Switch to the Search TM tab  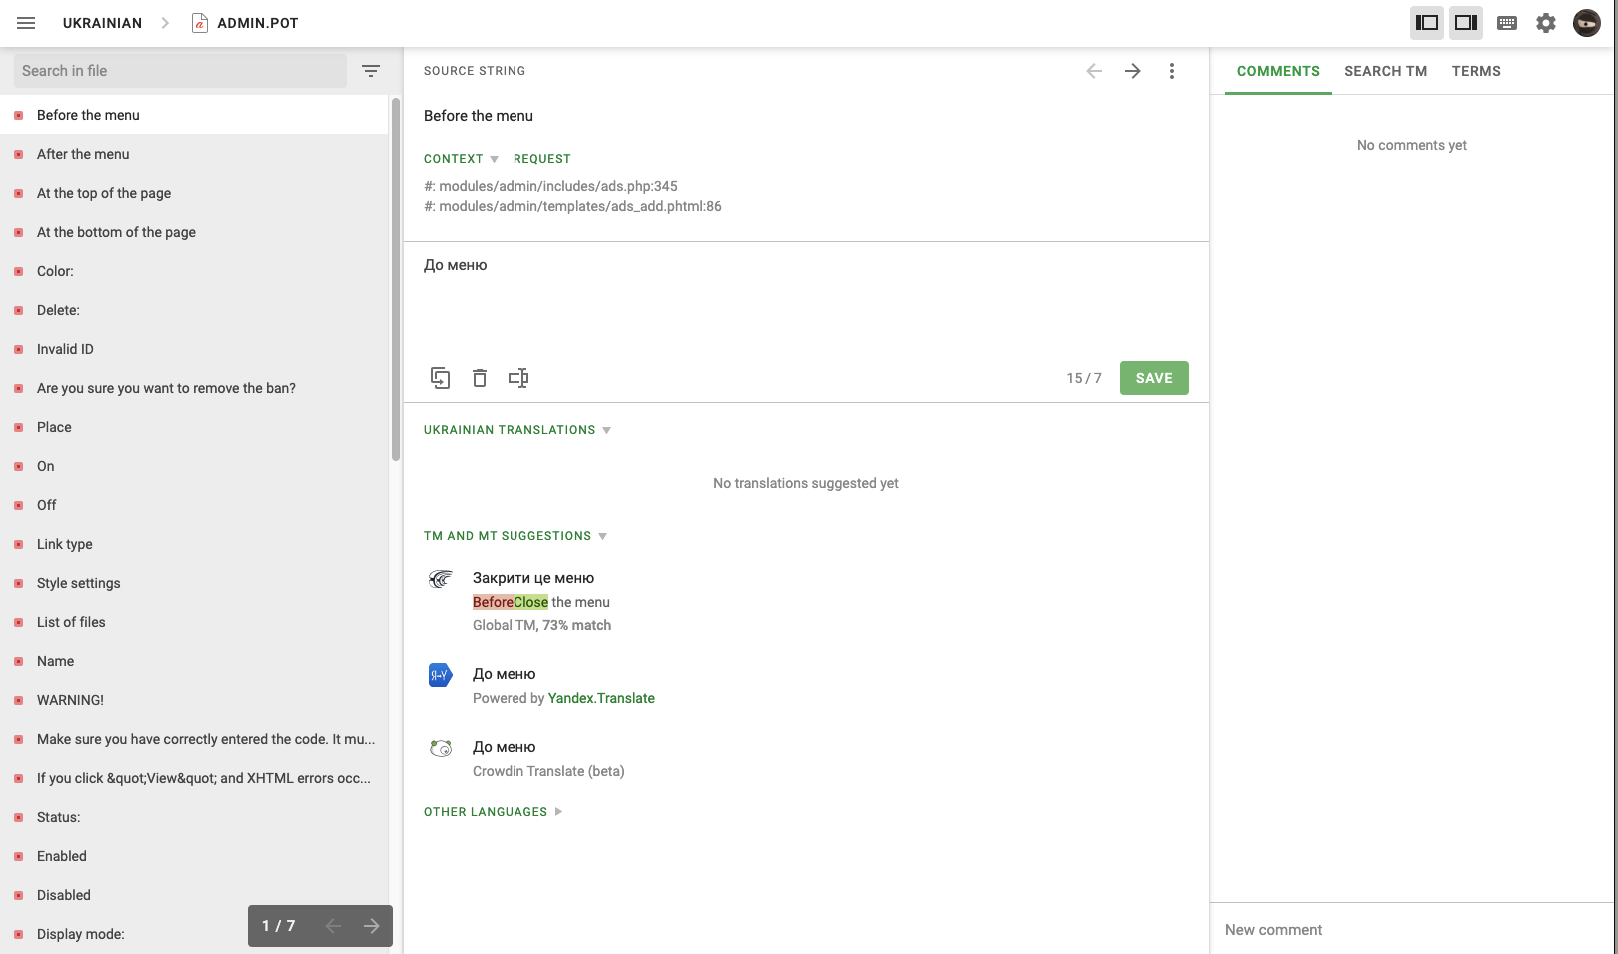click(1385, 71)
